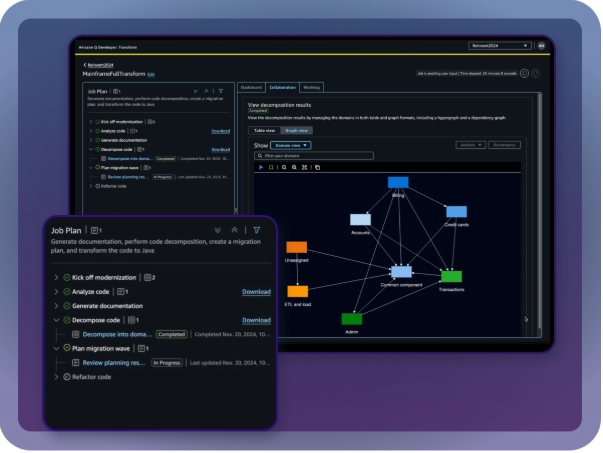Select the pointer tool in graph toolbar
The height and width of the screenshot is (453, 603).
coord(261,167)
